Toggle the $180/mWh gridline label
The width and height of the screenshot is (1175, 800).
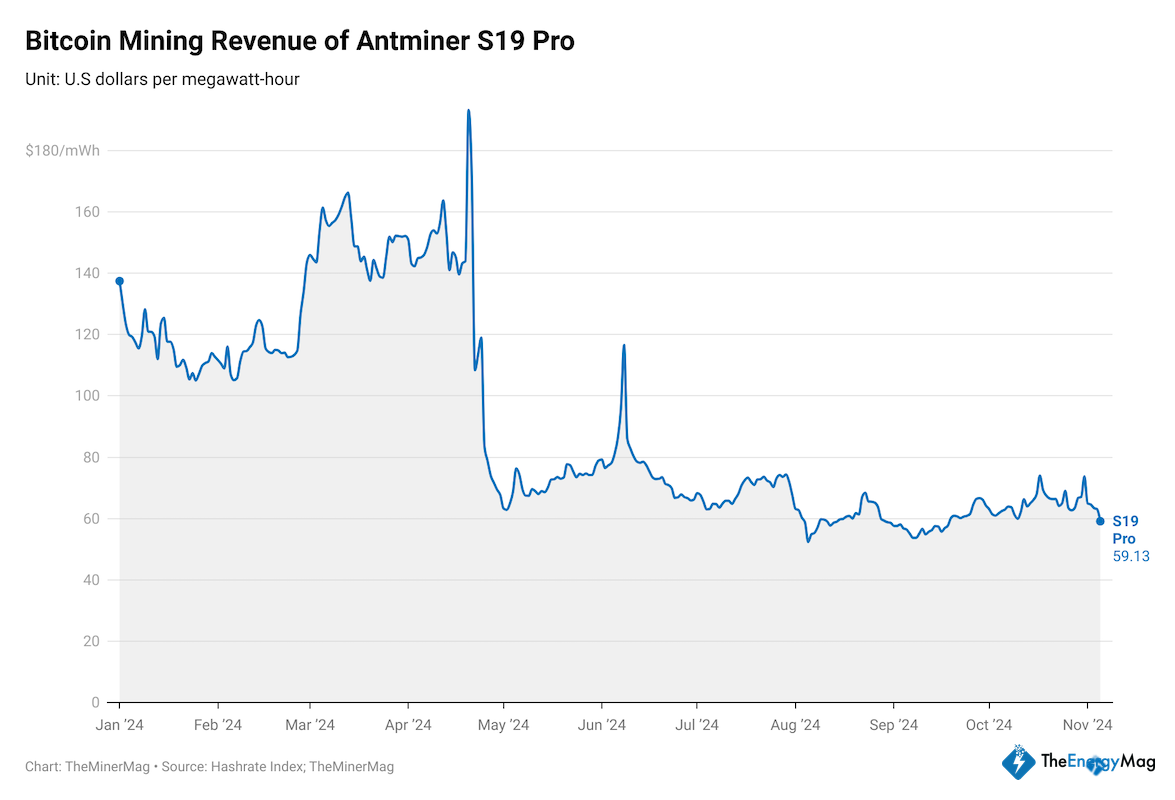pyautogui.click(x=63, y=150)
